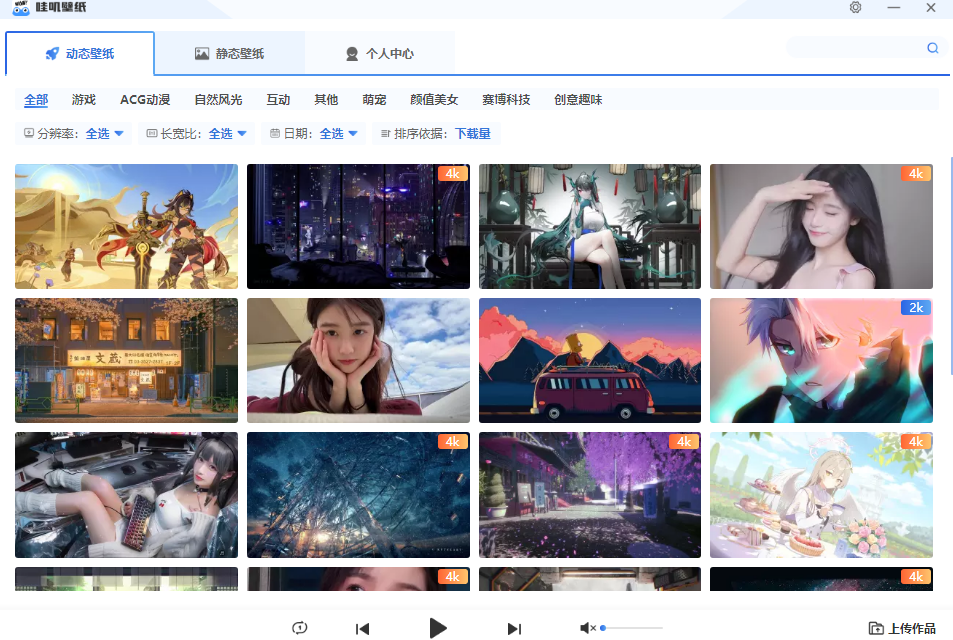Open the girl holding keyboard wallpaper
The height and width of the screenshot is (640, 953).
click(x=126, y=495)
